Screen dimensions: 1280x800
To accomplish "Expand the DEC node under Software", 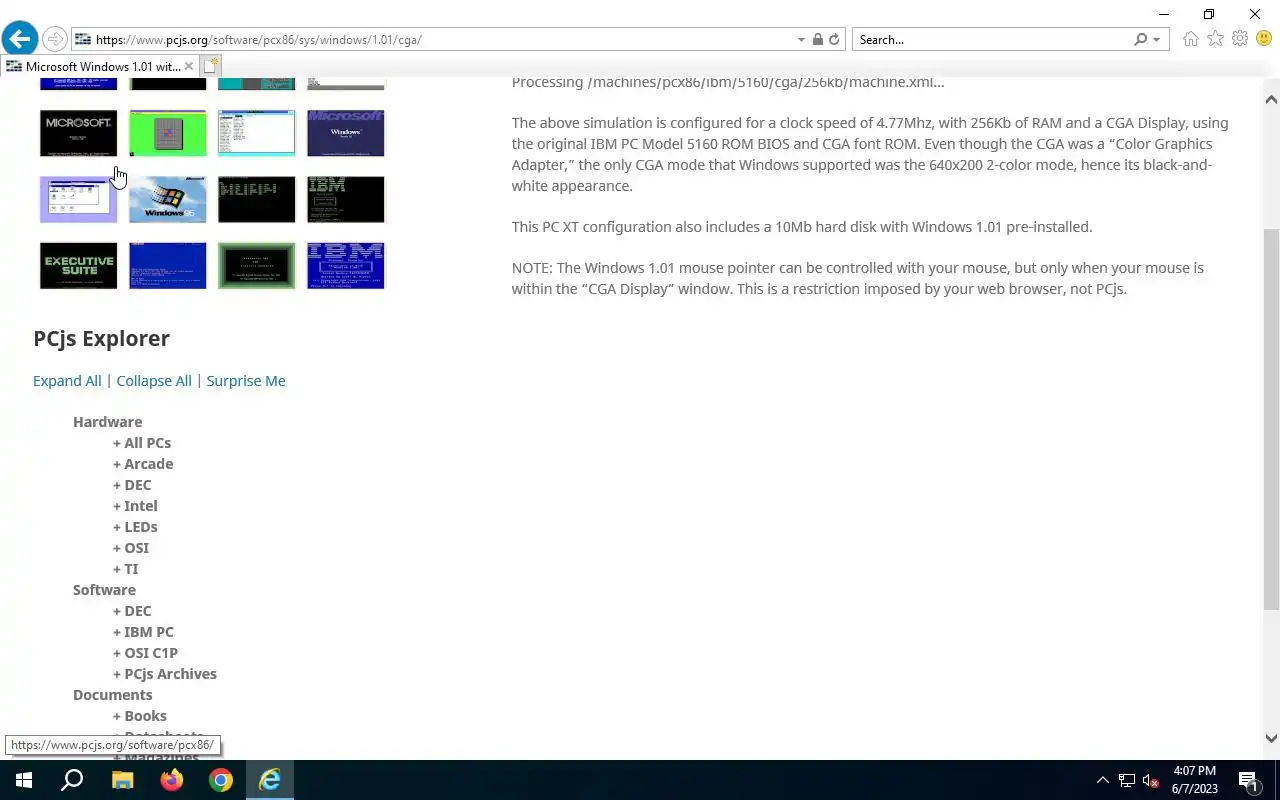I will [x=132, y=610].
